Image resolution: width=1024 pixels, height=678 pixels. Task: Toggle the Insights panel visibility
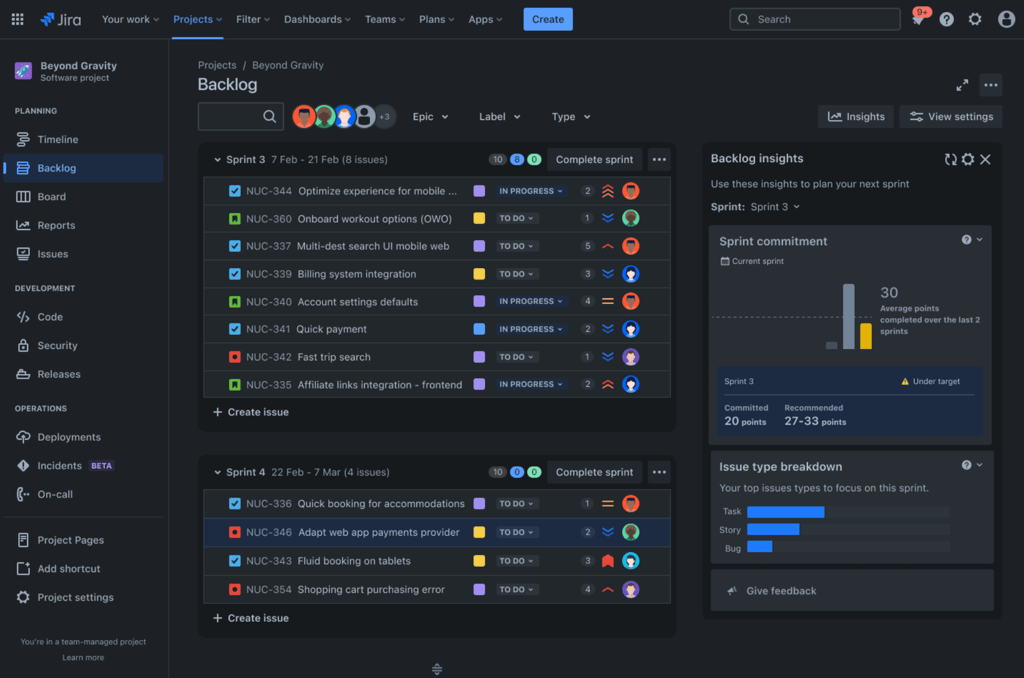[856, 116]
